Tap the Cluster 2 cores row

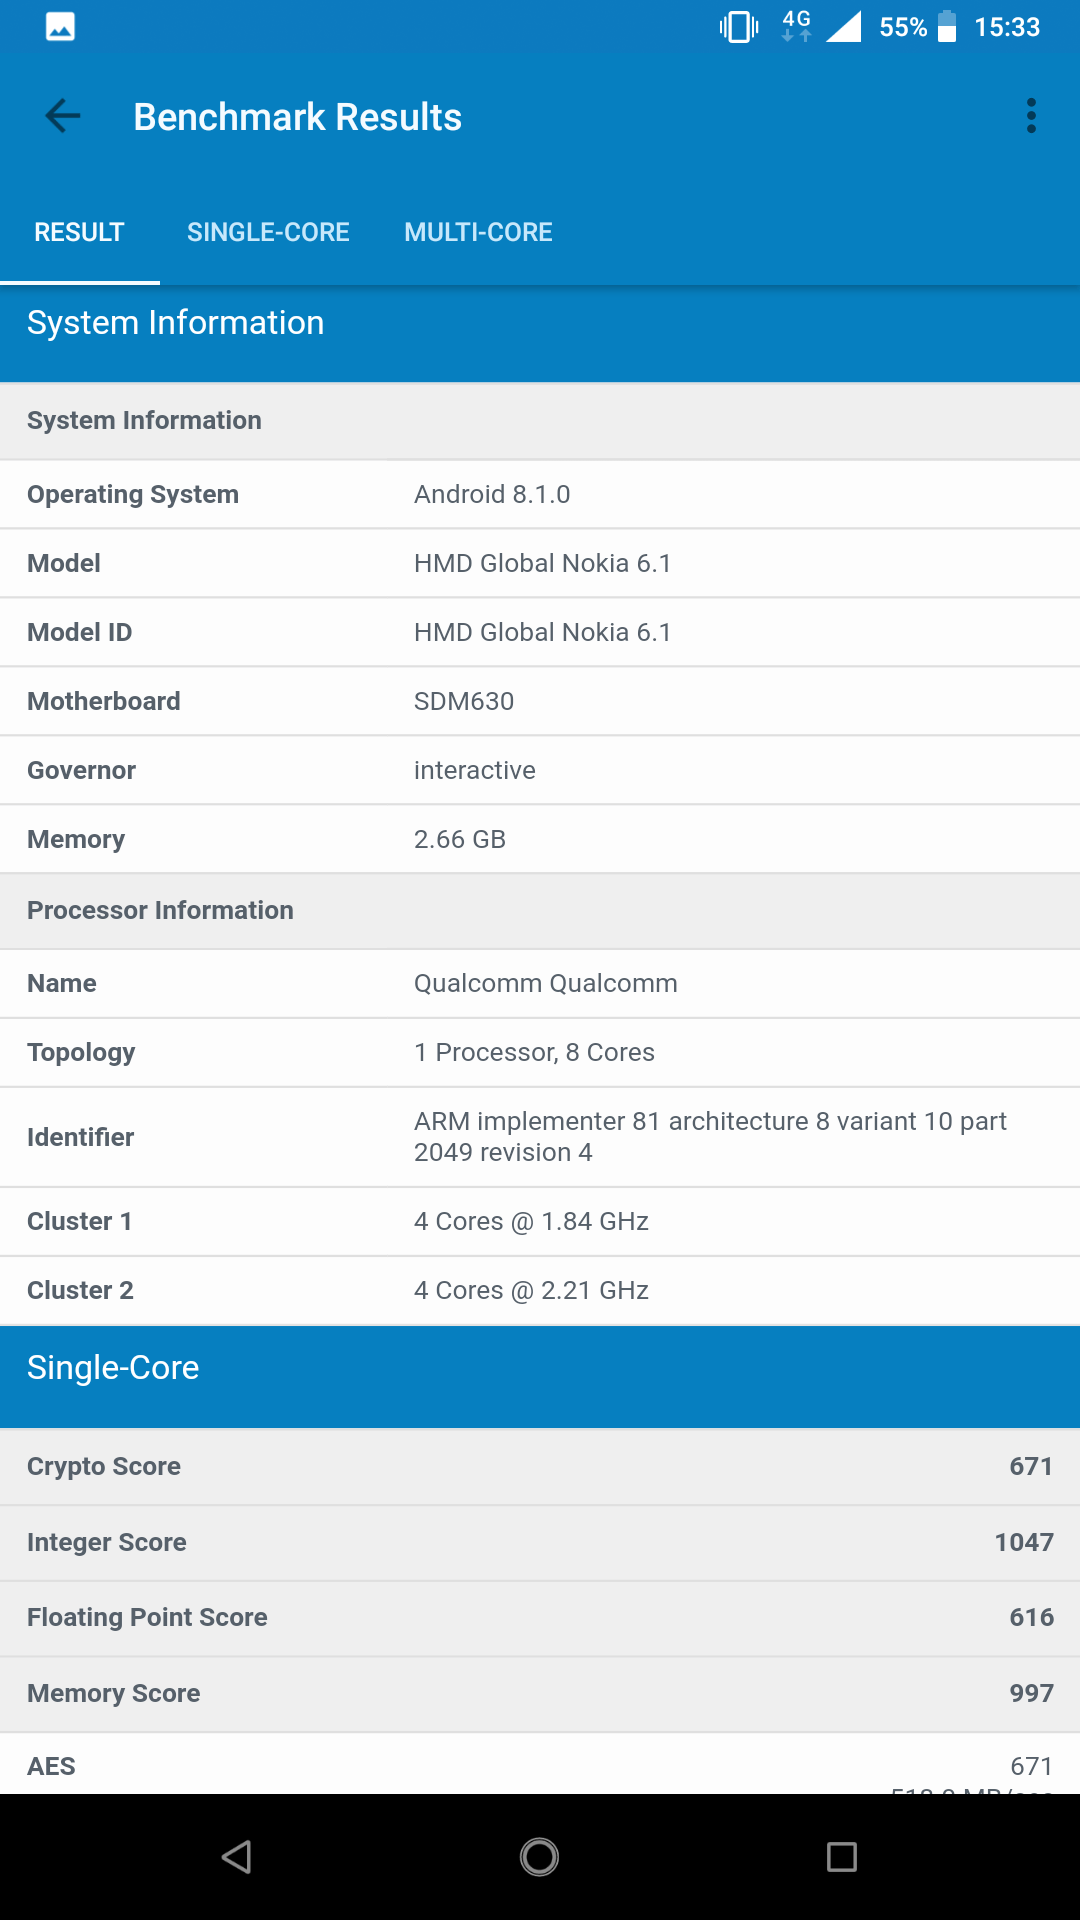(x=540, y=1290)
